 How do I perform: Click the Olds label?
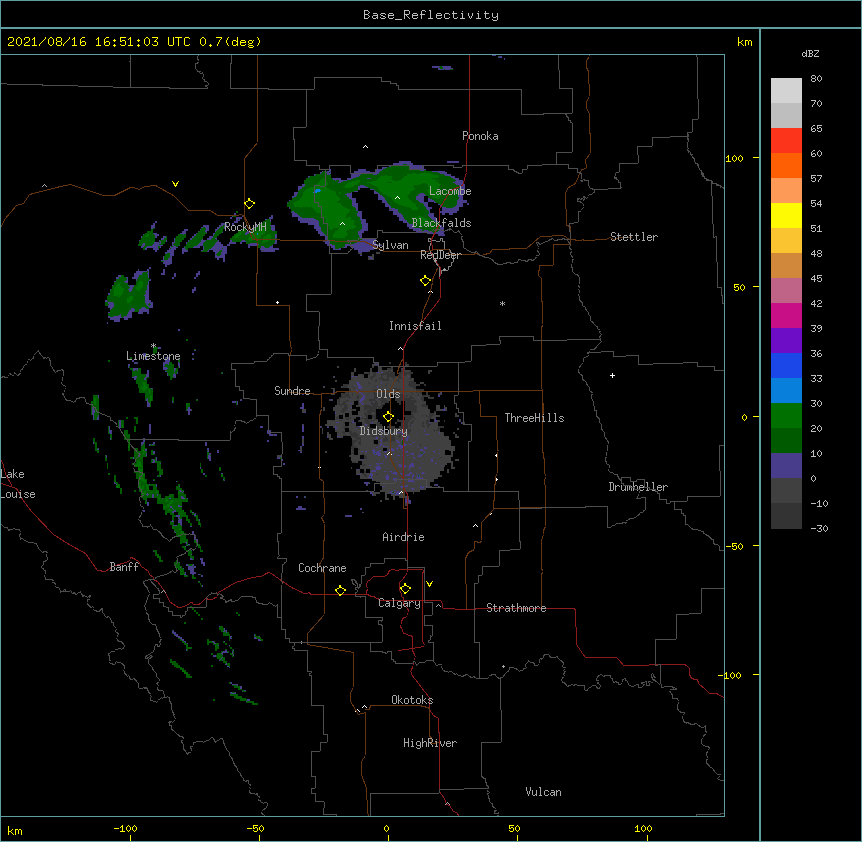(x=388, y=394)
